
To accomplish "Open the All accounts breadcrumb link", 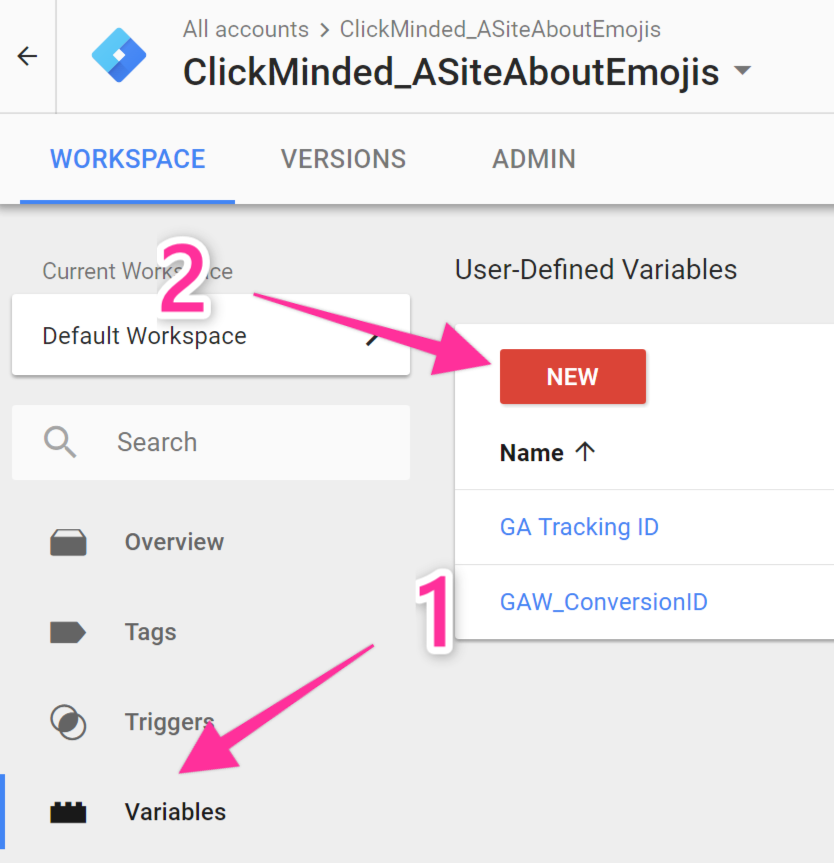I will 245,29.
